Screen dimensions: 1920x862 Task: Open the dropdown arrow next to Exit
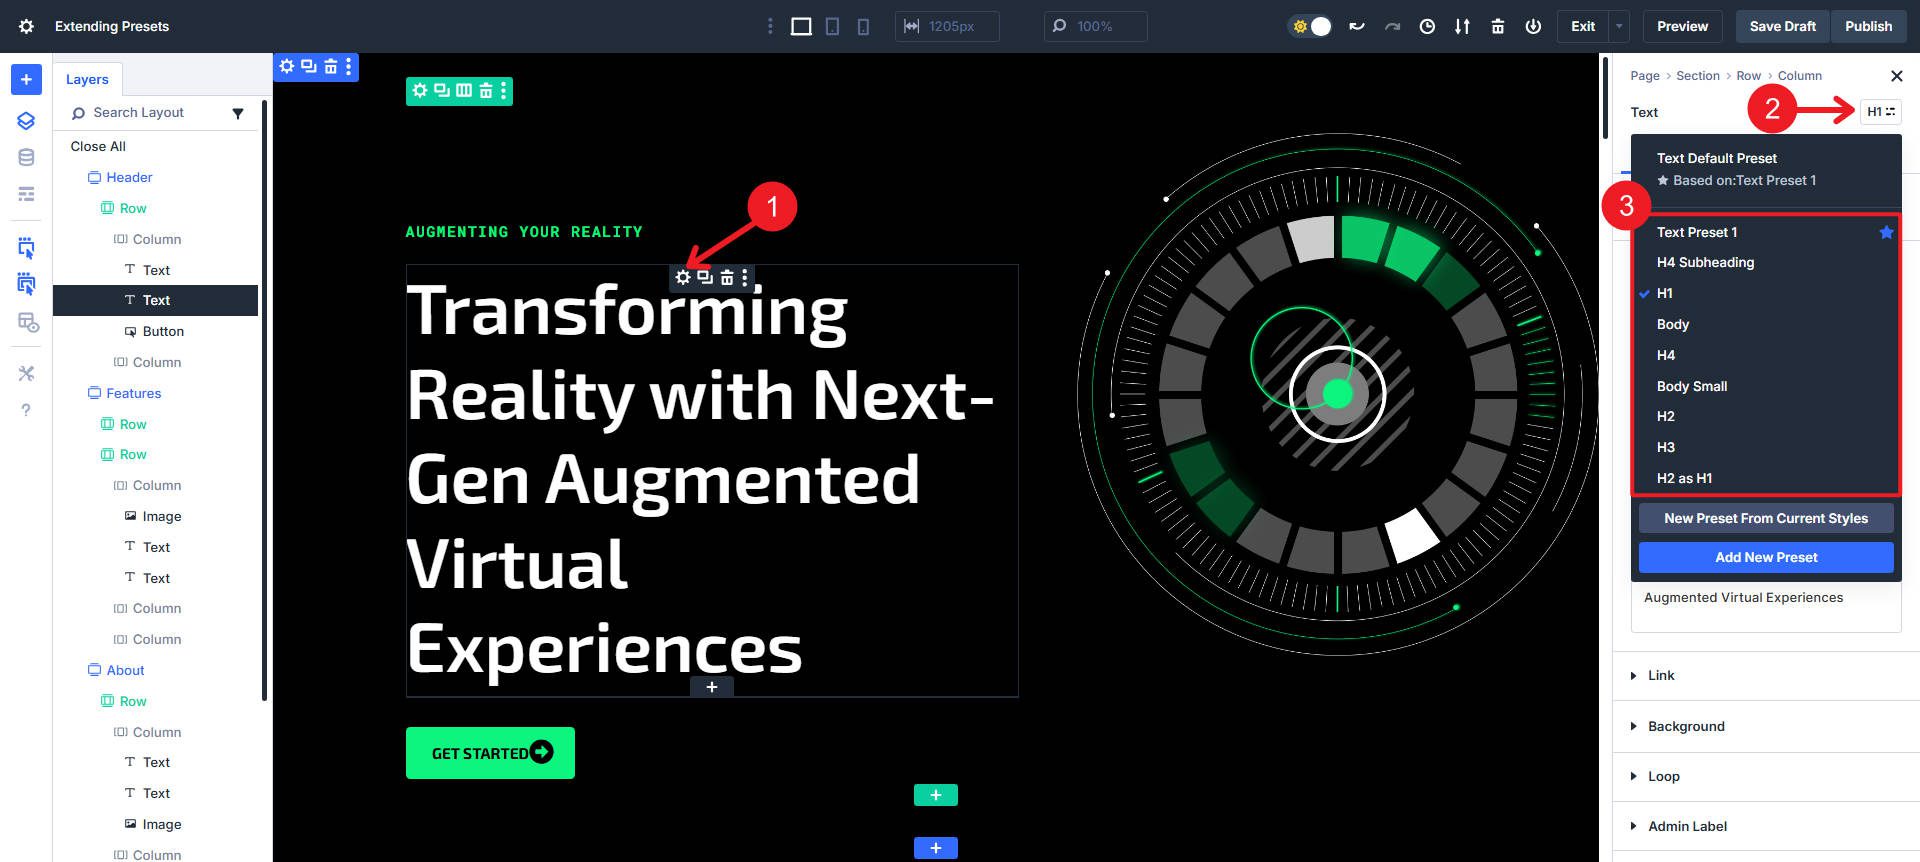pos(1619,27)
